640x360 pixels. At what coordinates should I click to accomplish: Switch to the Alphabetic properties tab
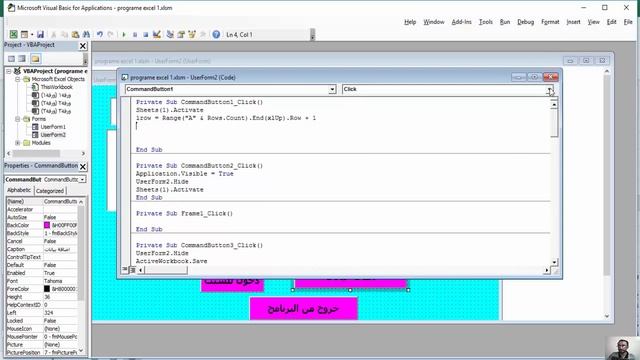[19, 191]
